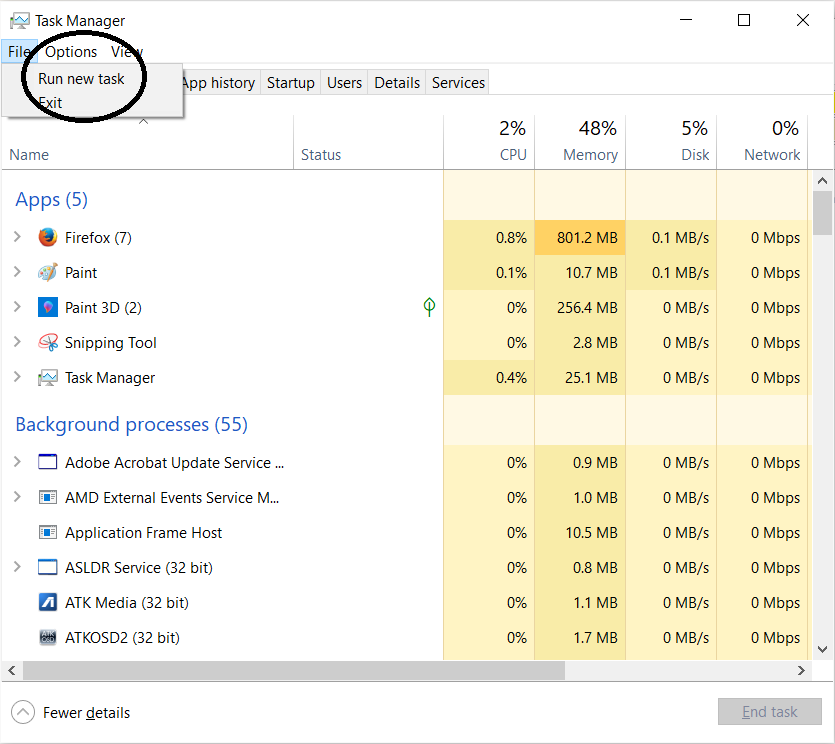Click the horizontal scrollbar right arrow
The height and width of the screenshot is (744, 835).
[801, 671]
